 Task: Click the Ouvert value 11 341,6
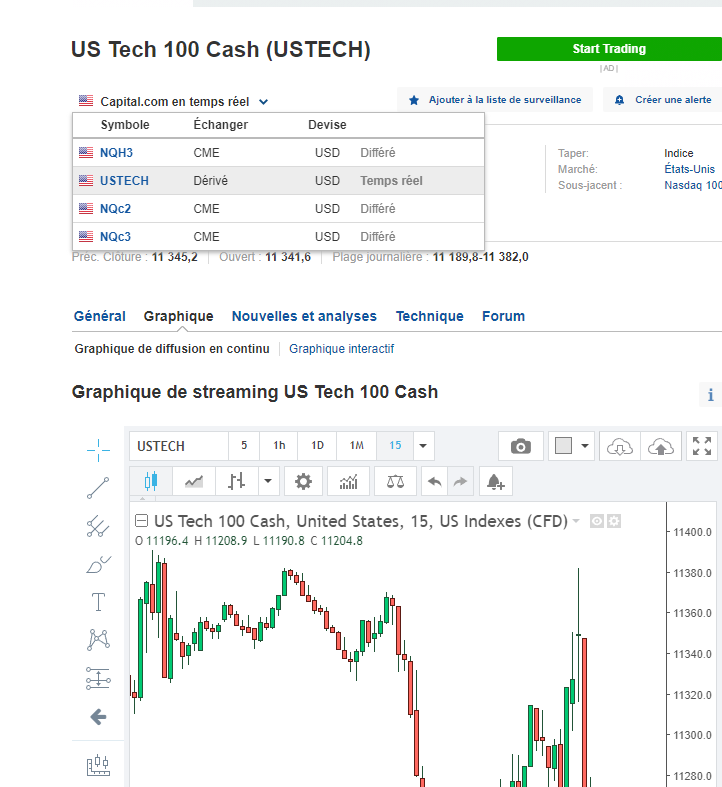288,257
